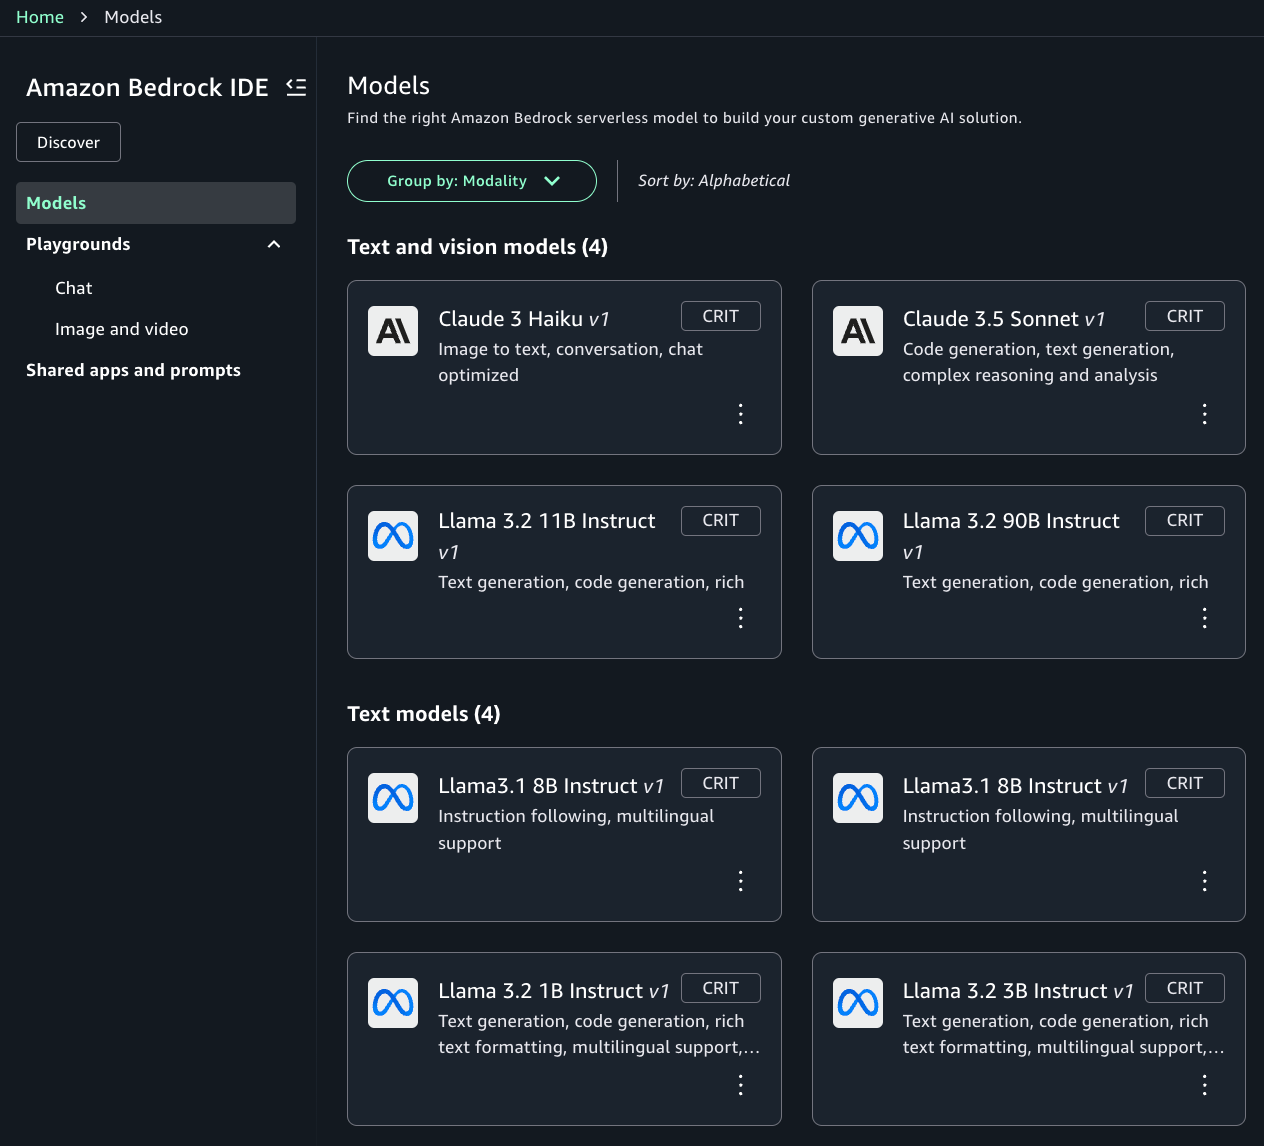Viewport: 1264px width, 1146px height.
Task: Click the Meta logo on Llama 3.2 90B Instruct
Action: click(858, 536)
